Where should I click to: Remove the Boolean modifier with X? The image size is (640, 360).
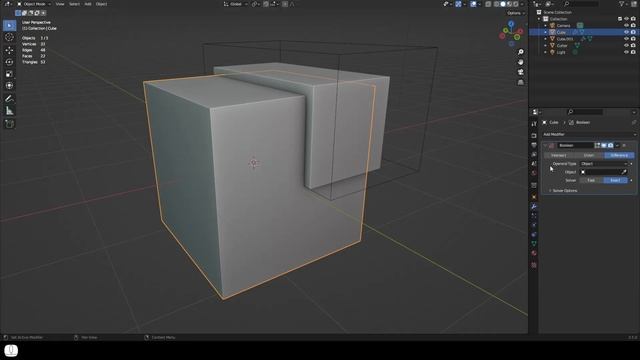coord(624,145)
